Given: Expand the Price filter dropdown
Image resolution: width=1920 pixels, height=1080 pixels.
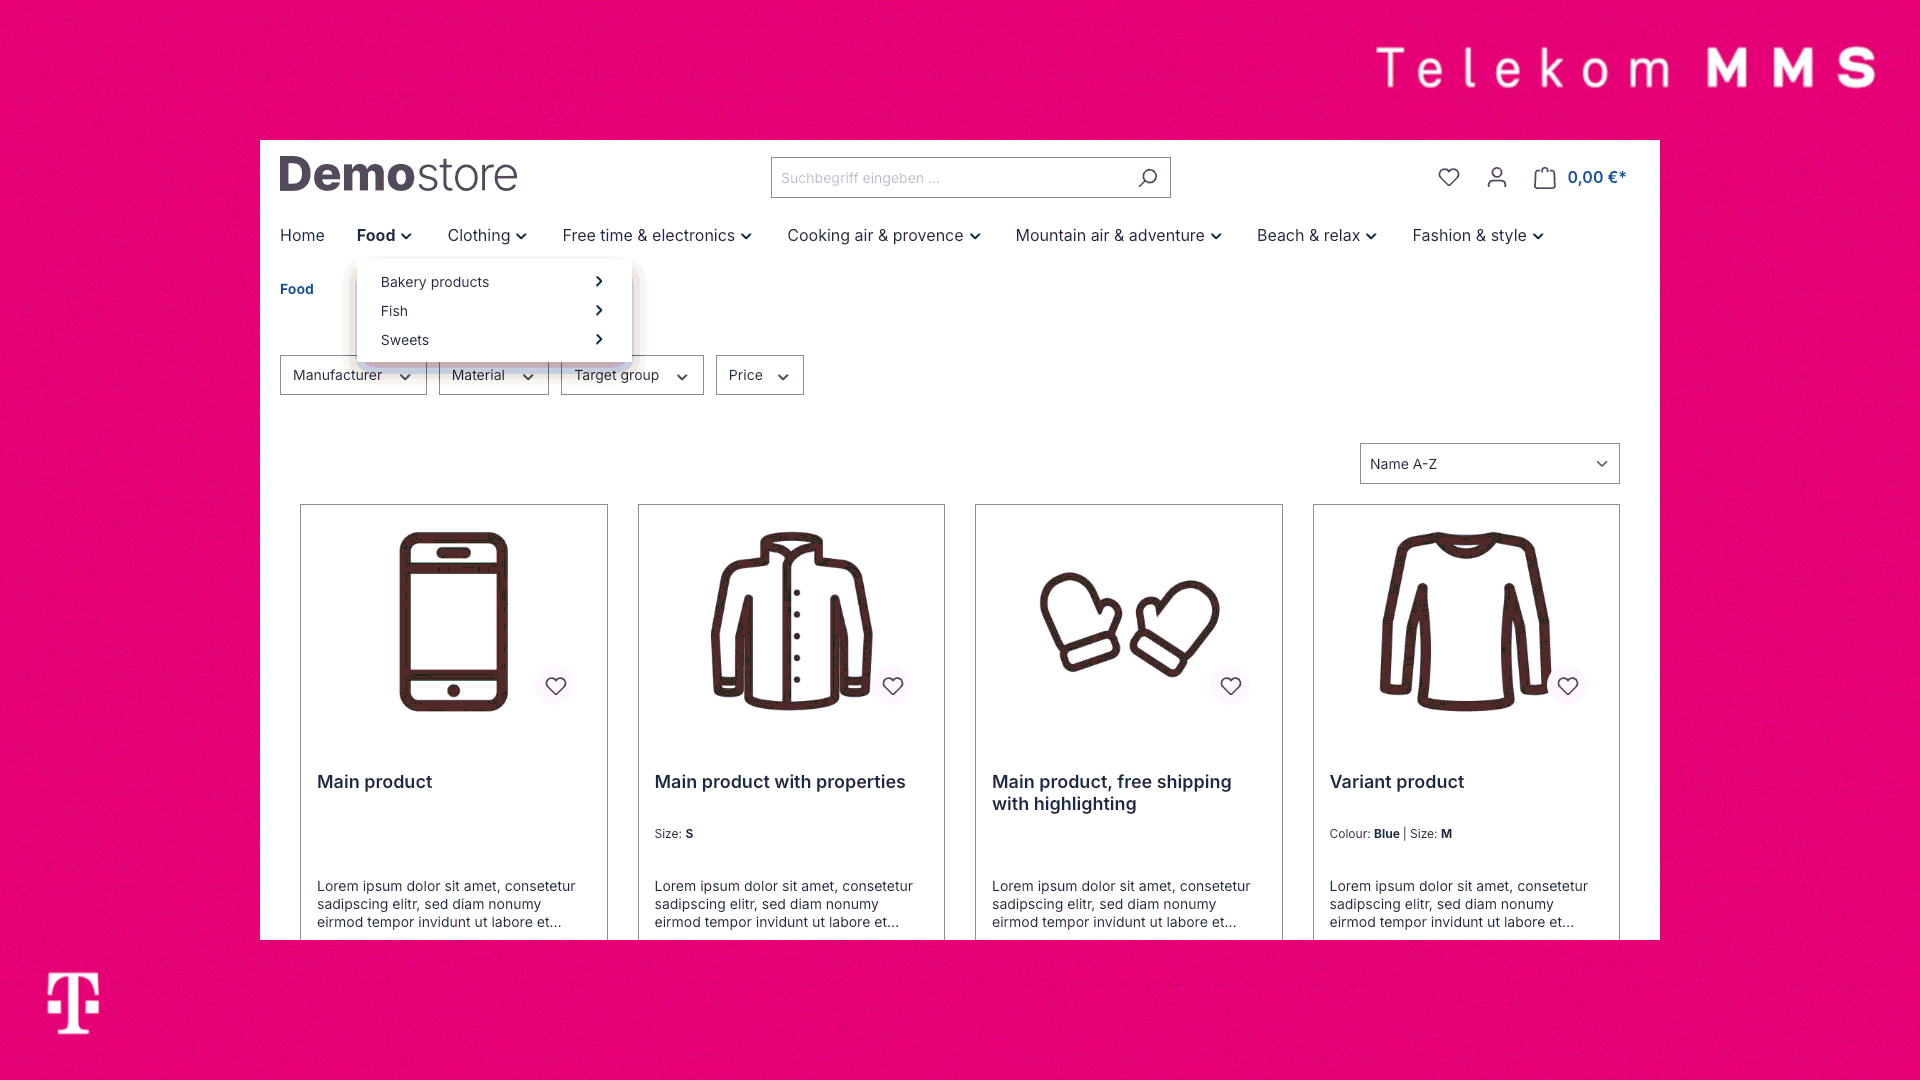Looking at the screenshot, I should [x=758, y=375].
